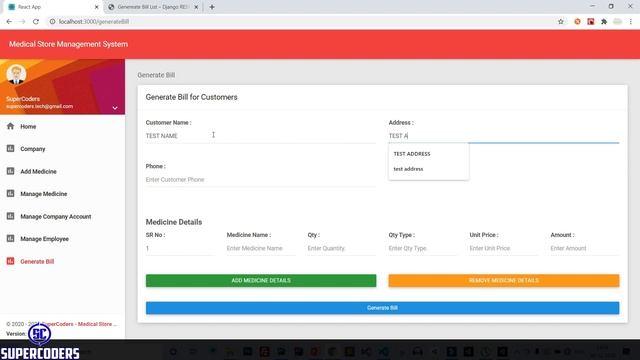This screenshot has height=360, width=640.
Task: Click the orange extension icon in toolbar
Action: [577, 22]
